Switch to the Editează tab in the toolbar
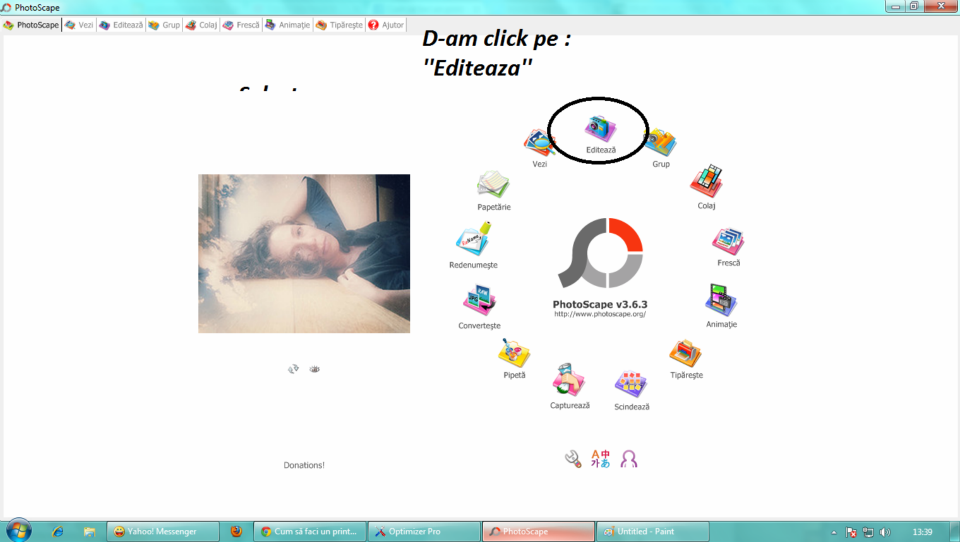Screen dimensions: 960x542 pos(121,25)
